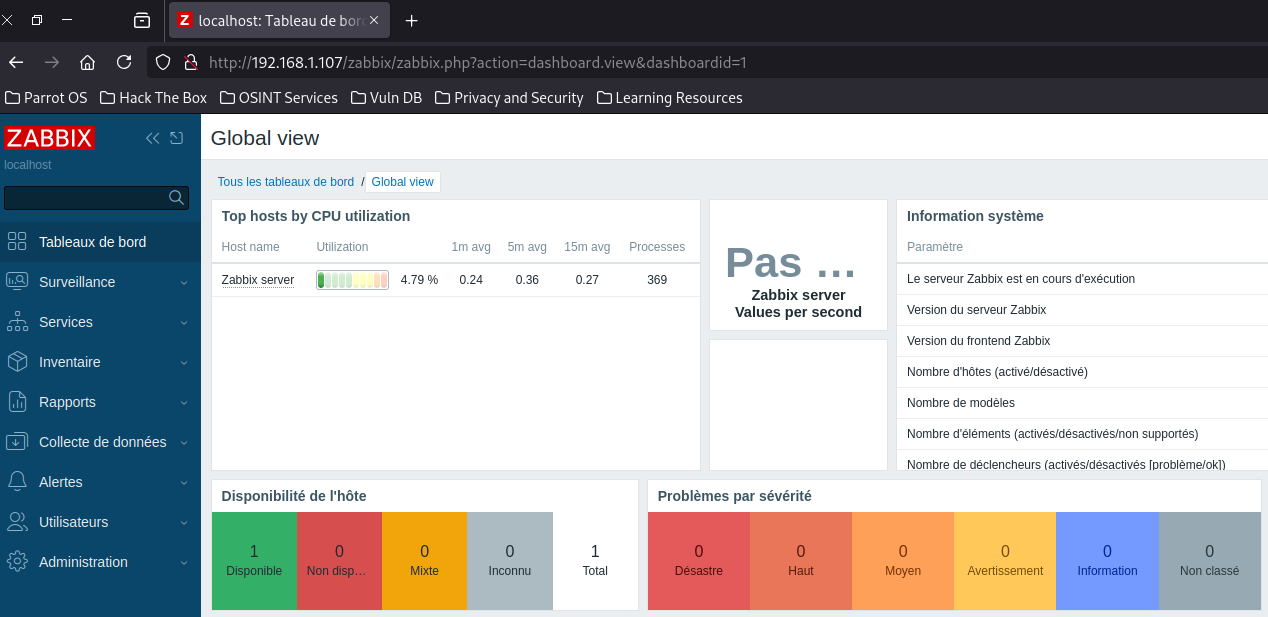Click the Rapports chart icon
1268x617 pixels.
pos(17,401)
